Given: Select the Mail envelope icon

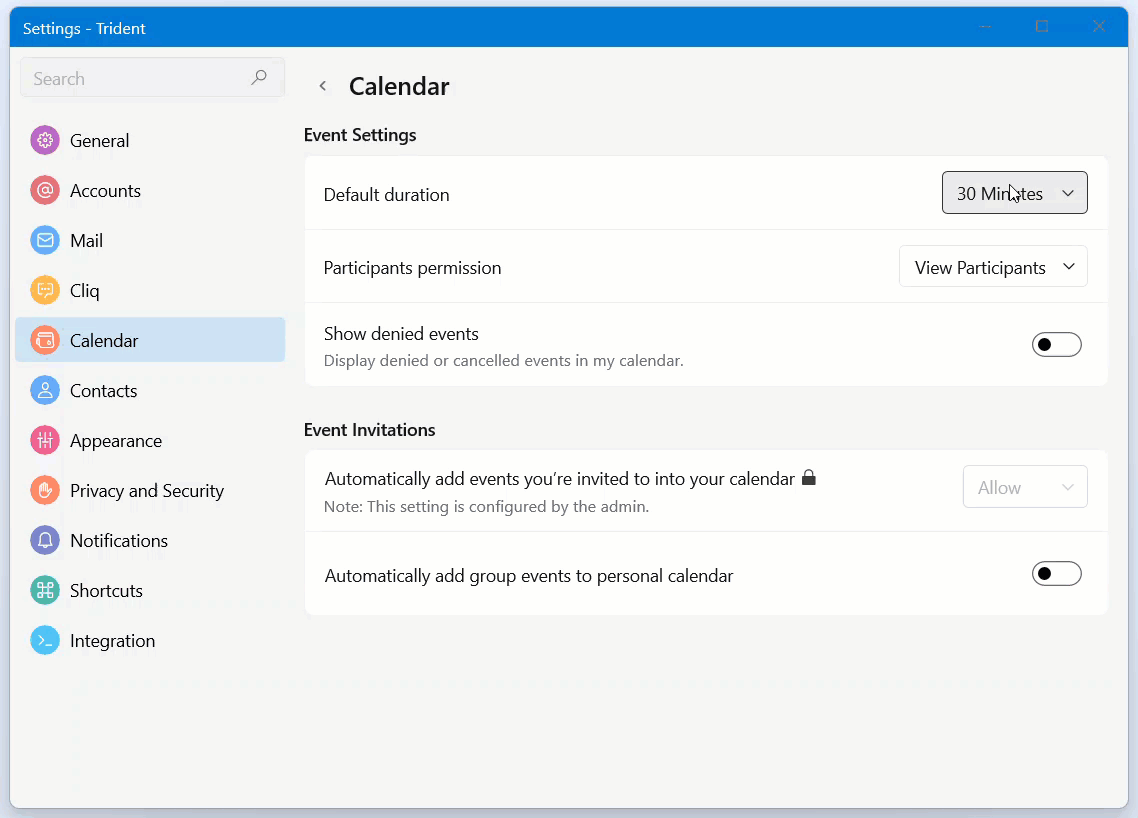Looking at the screenshot, I should coord(45,241).
